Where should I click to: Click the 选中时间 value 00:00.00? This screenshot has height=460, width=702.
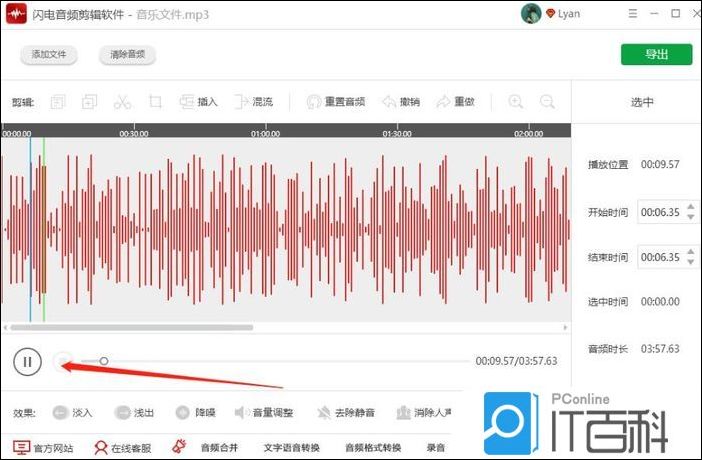point(660,301)
